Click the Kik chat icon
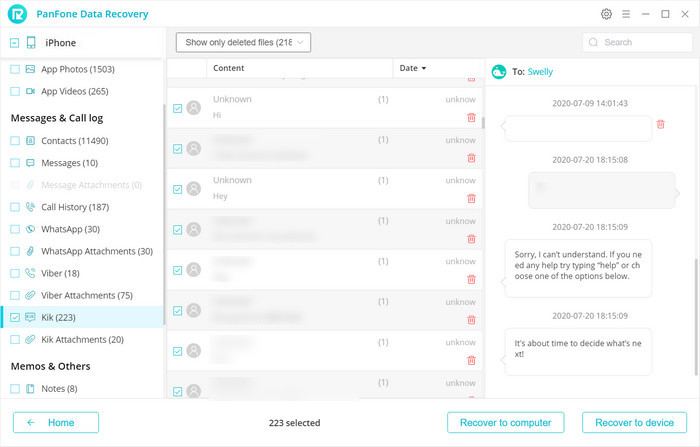The image size is (700, 447). (30, 317)
